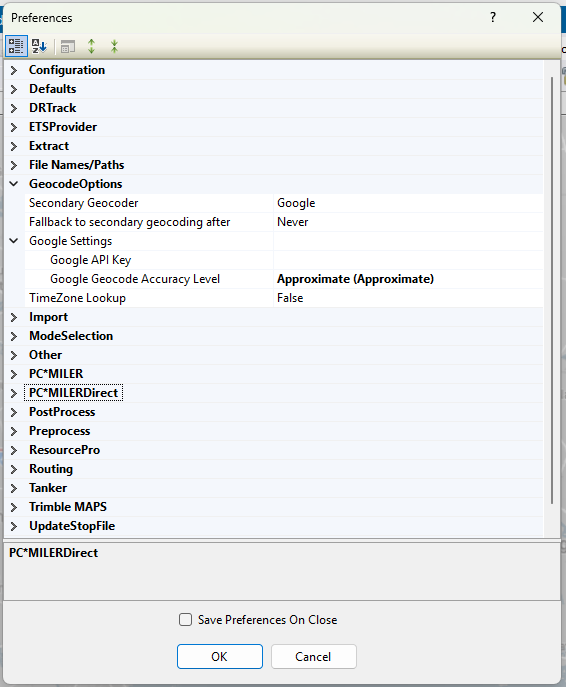The image size is (566, 687).
Task: Click the collapse all nodes green arrows icon
Action: [x=114, y=46]
